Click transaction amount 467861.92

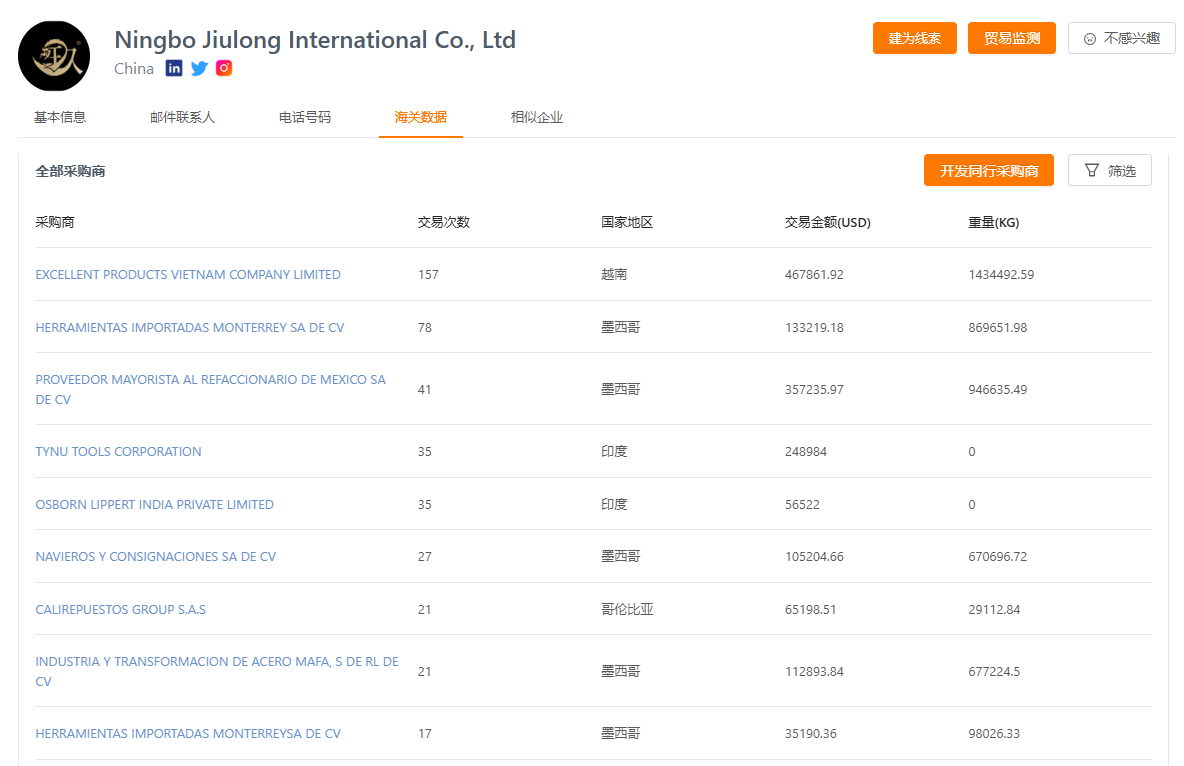pyautogui.click(x=814, y=274)
